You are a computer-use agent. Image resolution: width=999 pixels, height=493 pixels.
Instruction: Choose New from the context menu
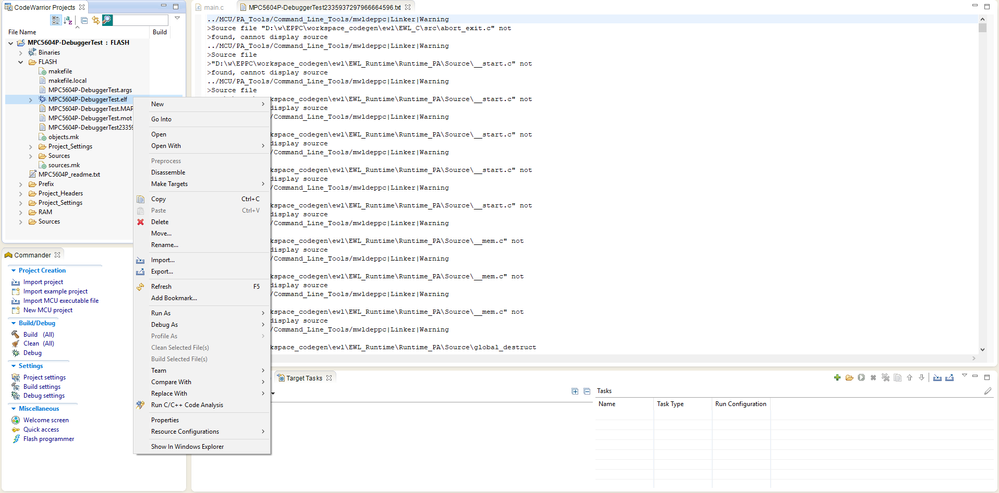pos(201,104)
